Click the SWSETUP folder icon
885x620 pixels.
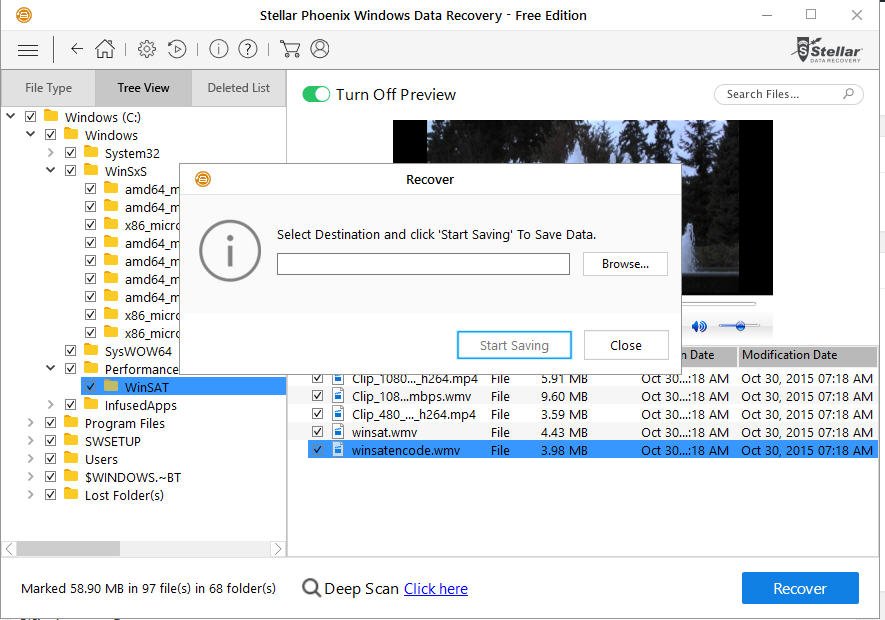coord(71,440)
